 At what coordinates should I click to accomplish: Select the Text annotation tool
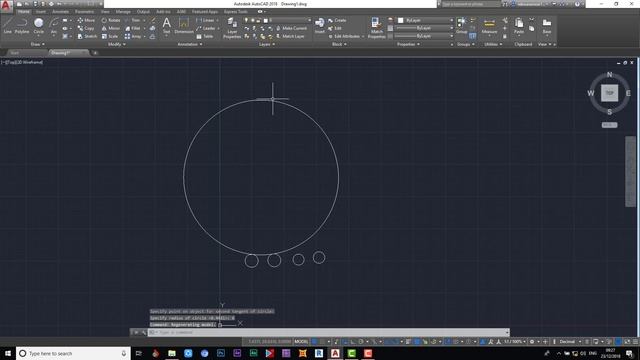point(167,25)
